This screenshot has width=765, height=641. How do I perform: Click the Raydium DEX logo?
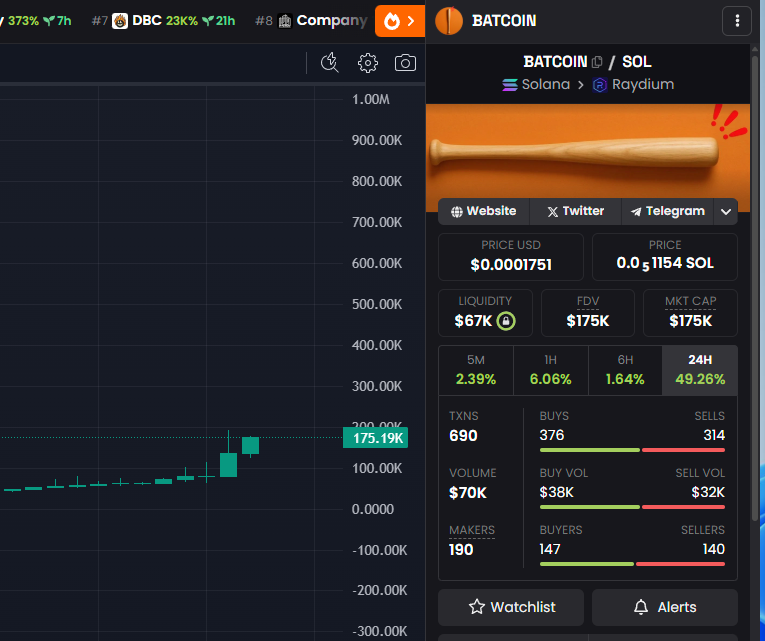coord(599,85)
